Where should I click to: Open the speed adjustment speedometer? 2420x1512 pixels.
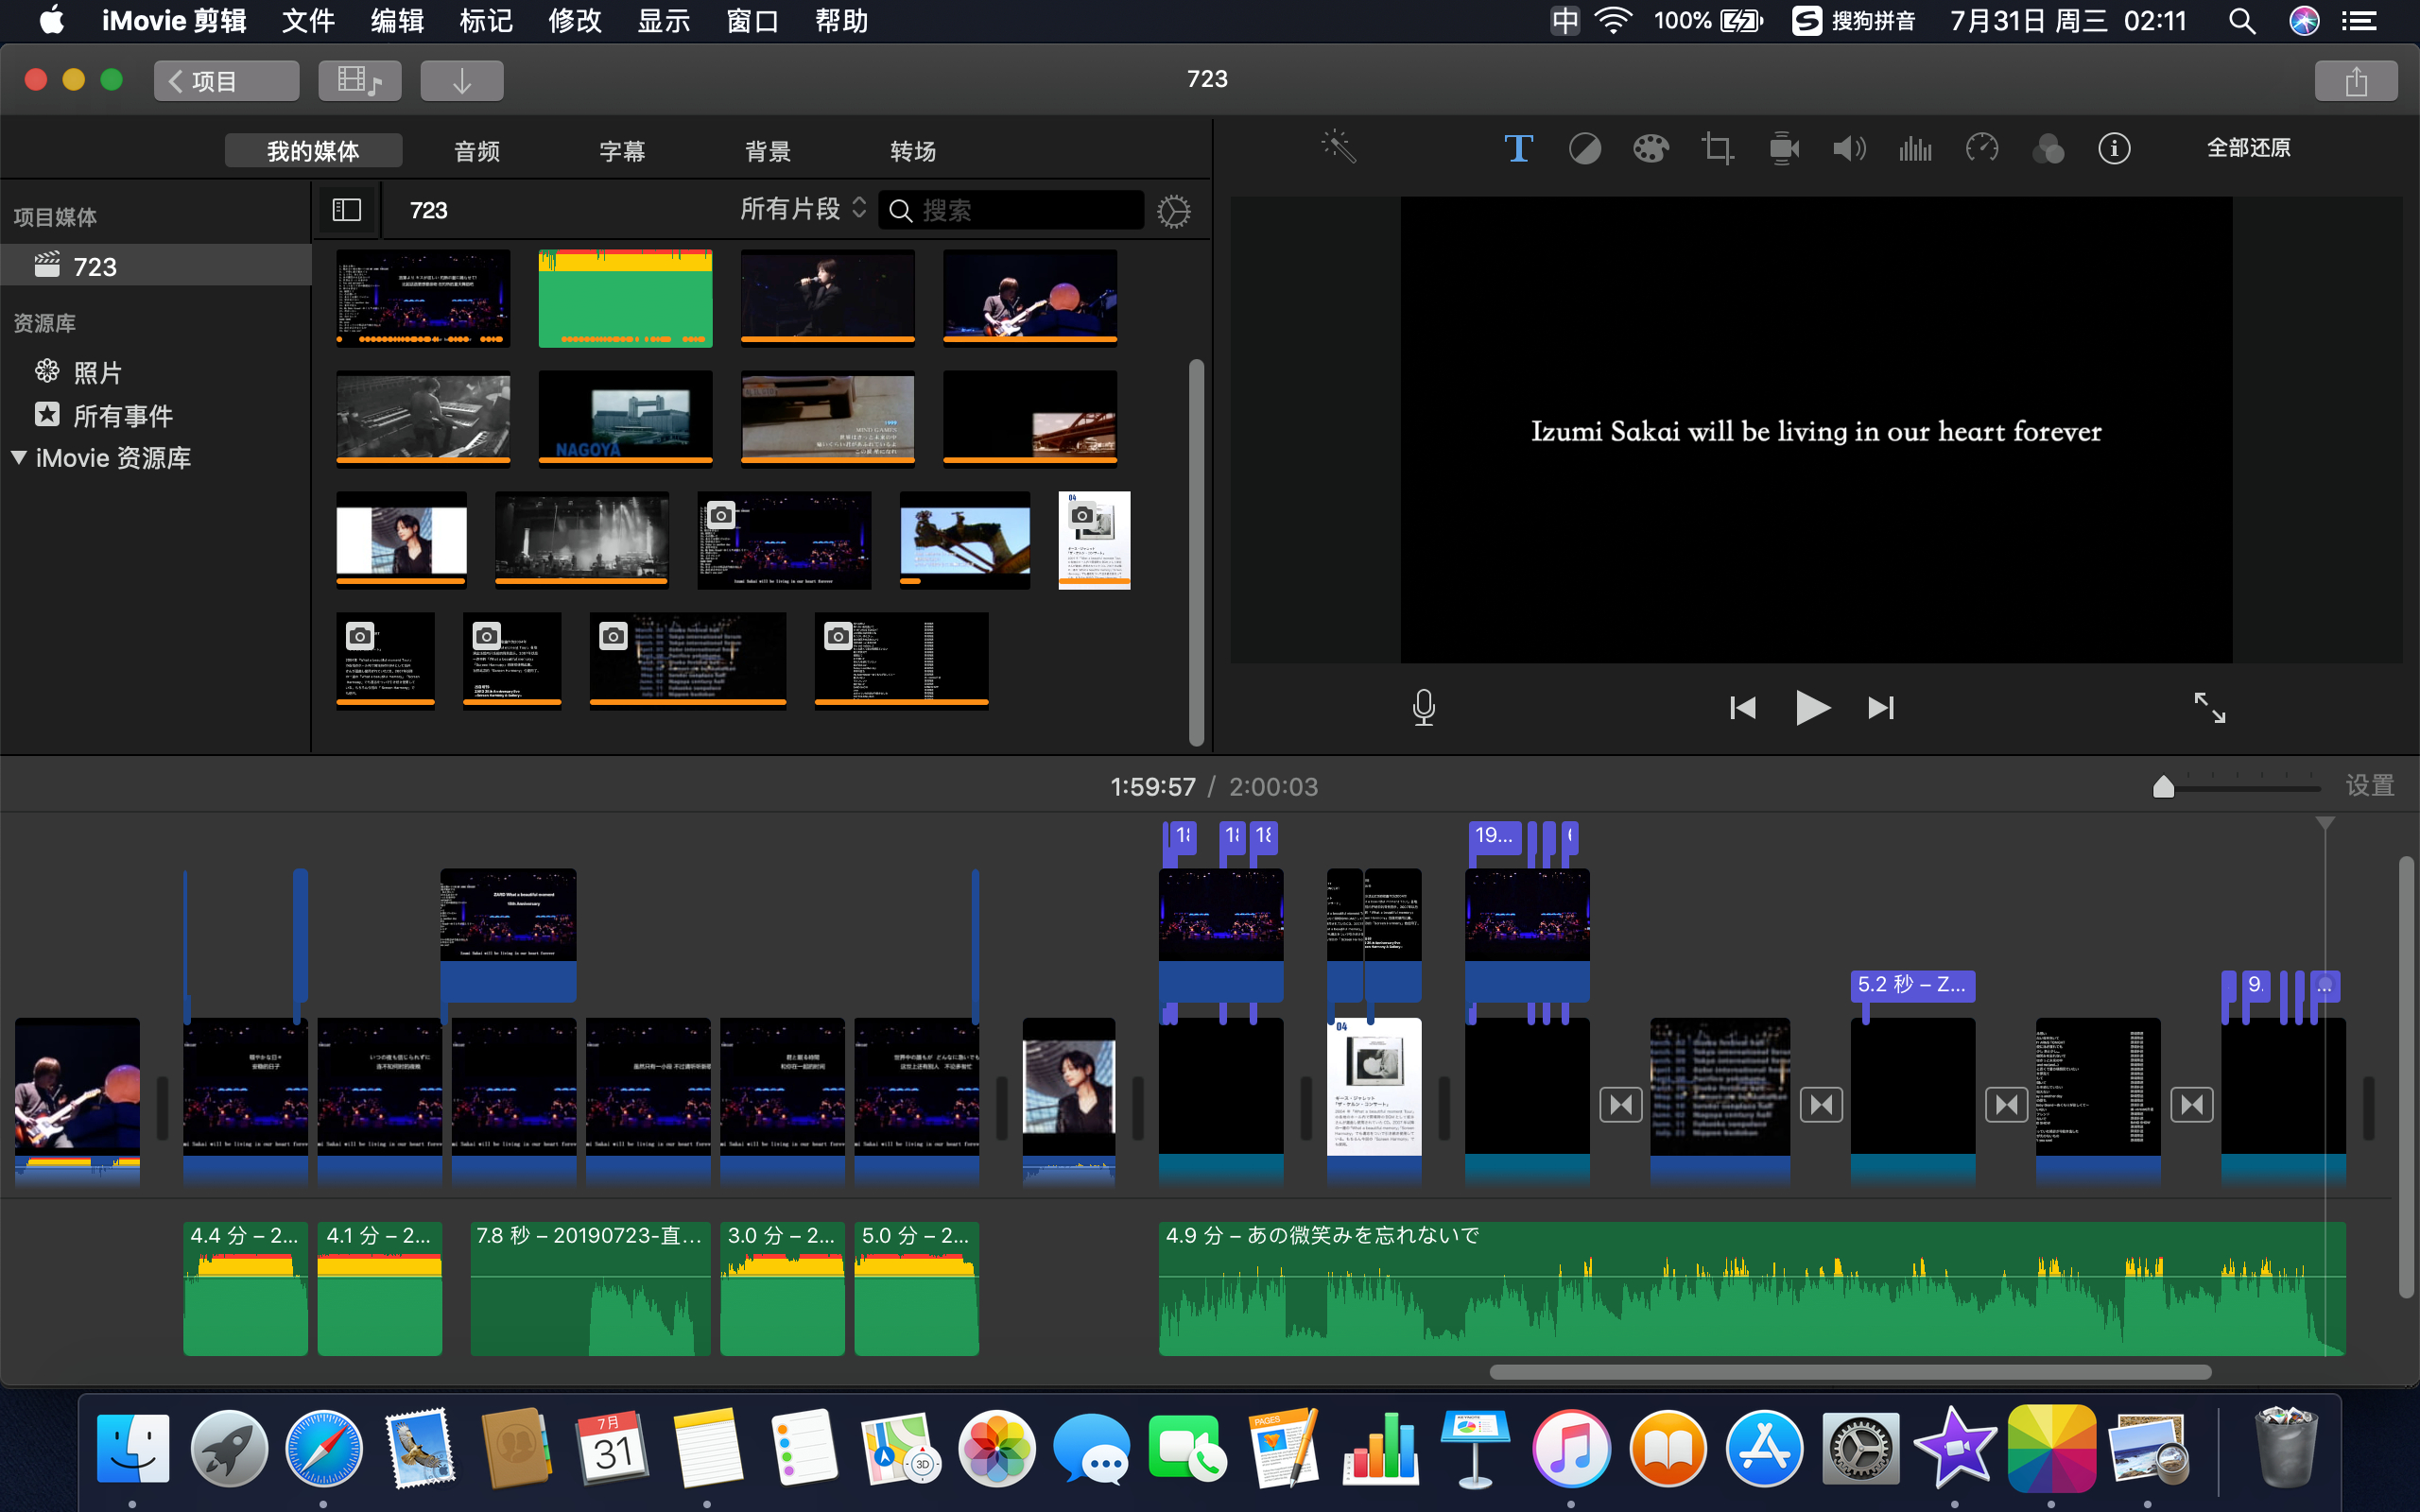pos(1981,149)
